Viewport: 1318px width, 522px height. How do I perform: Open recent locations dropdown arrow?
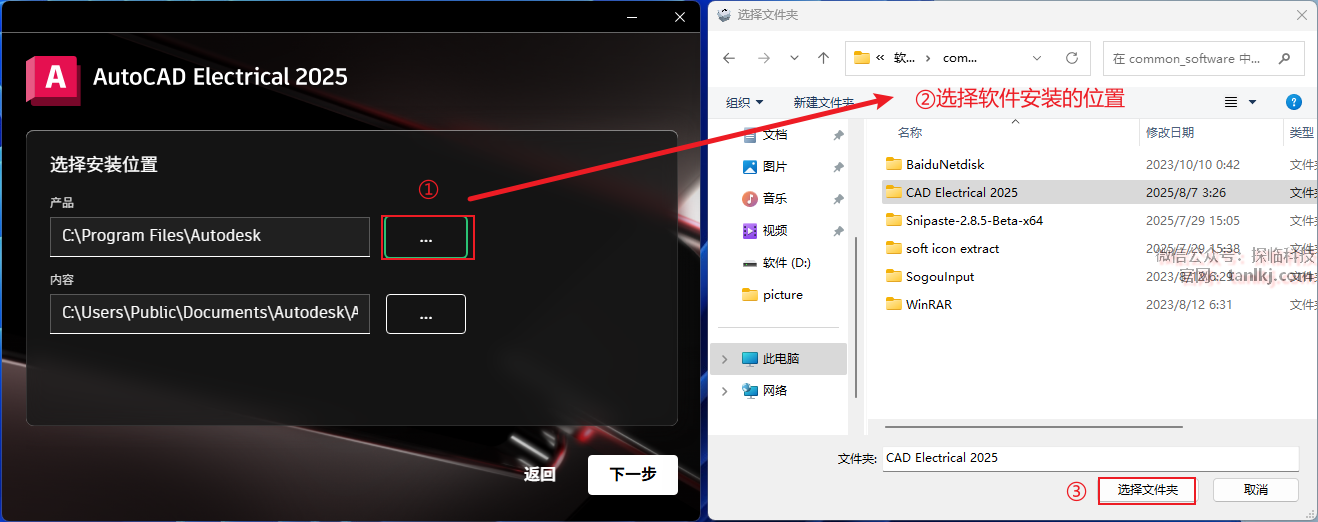[x=794, y=58]
